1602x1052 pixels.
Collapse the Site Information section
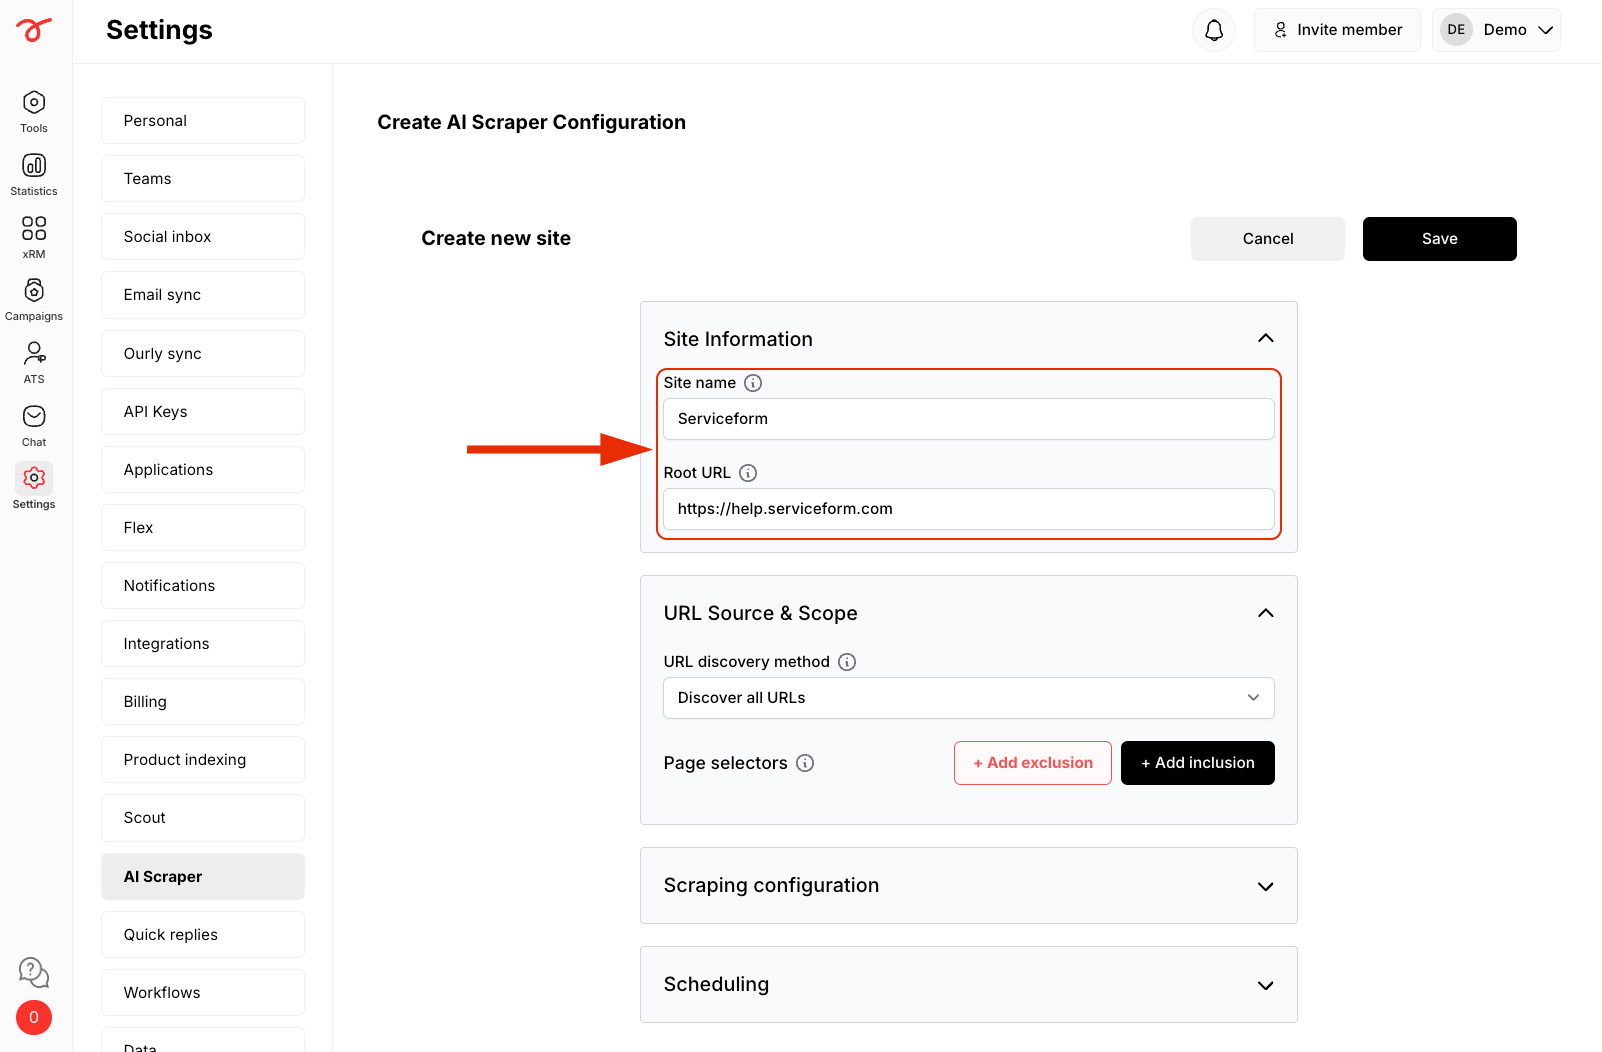tap(1266, 338)
